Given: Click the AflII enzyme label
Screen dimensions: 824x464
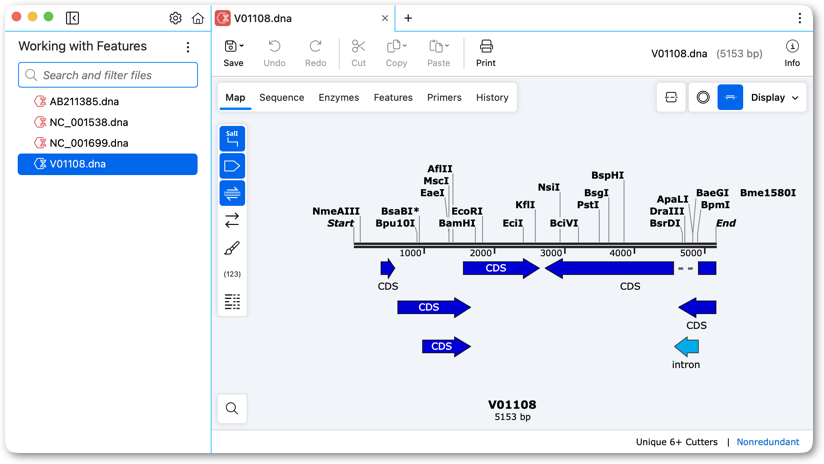Looking at the screenshot, I should point(439,169).
